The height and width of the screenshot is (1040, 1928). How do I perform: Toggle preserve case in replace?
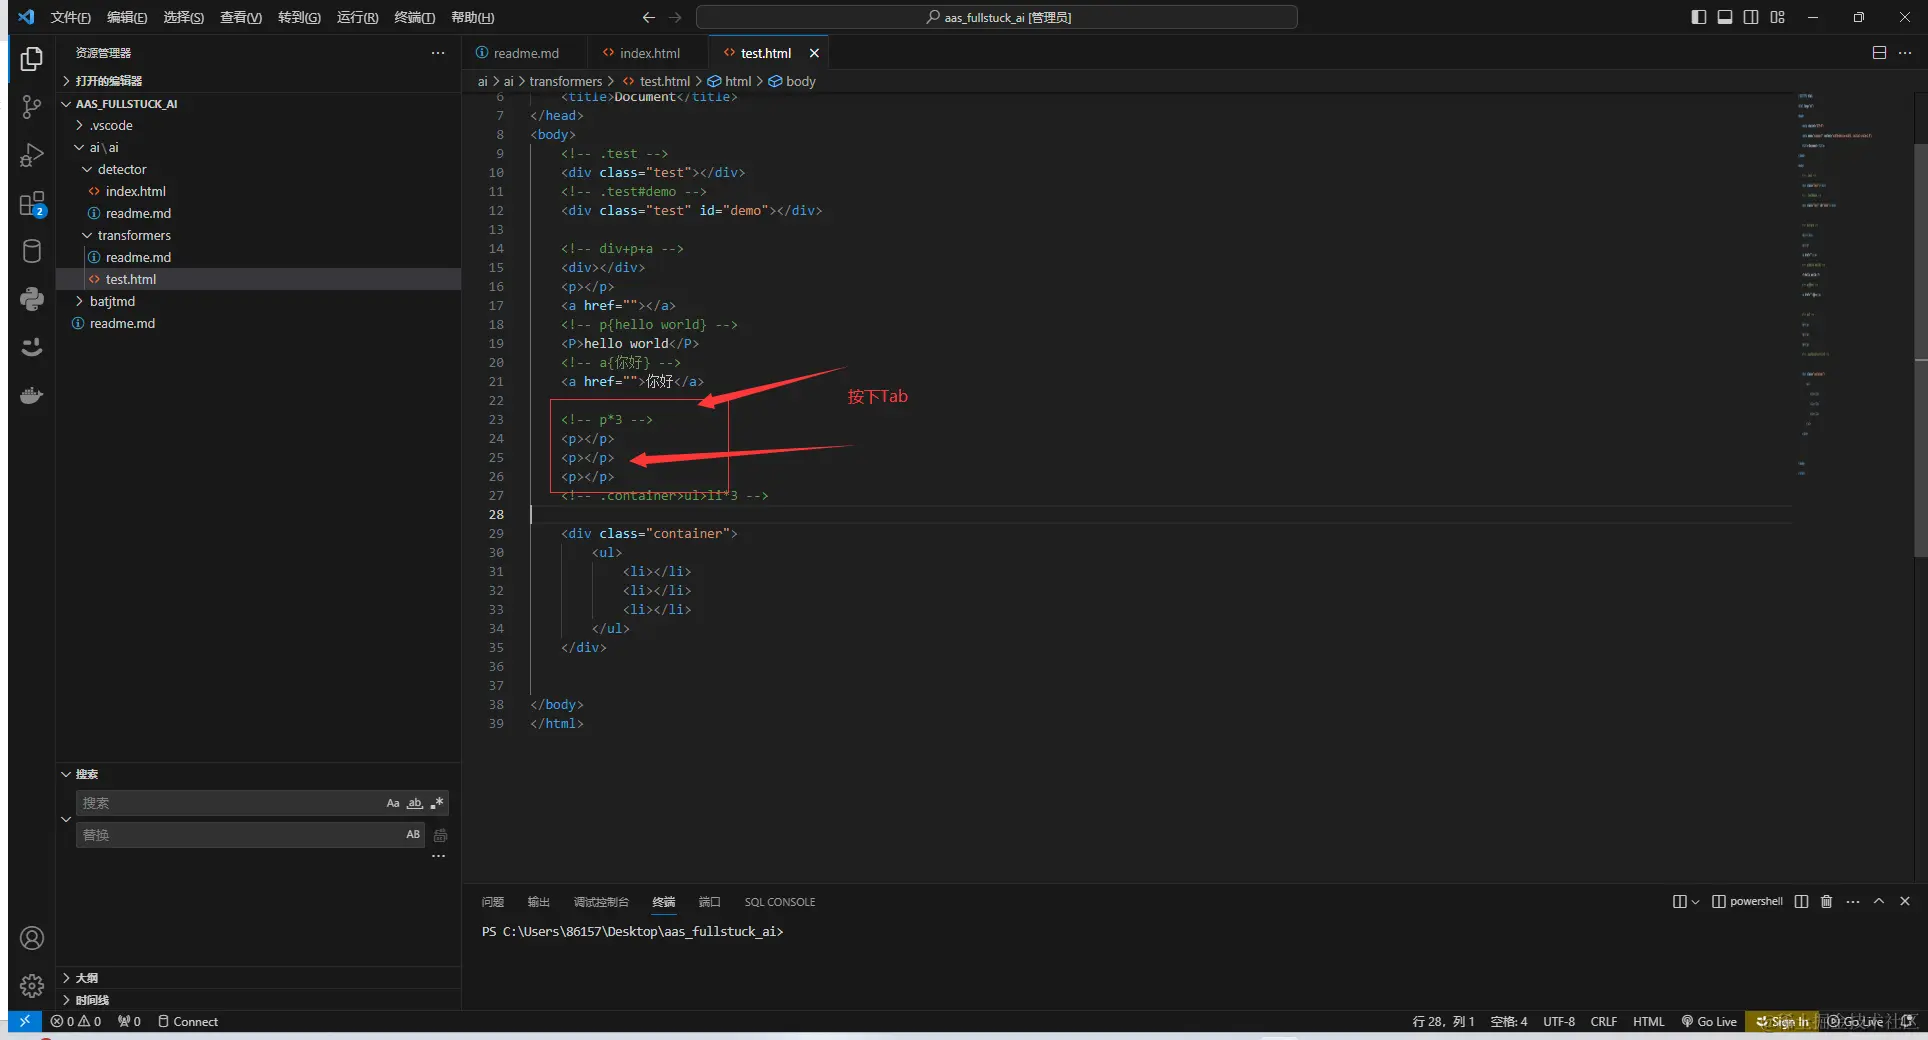click(413, 835)
